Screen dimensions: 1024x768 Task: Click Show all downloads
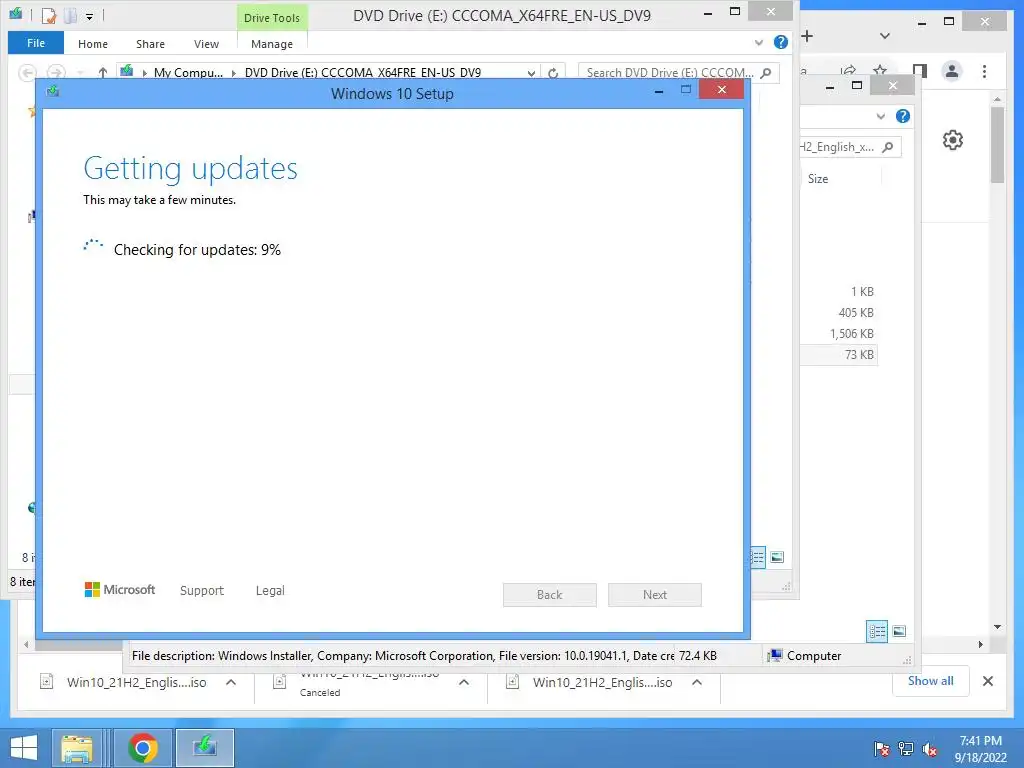point(930,681)
